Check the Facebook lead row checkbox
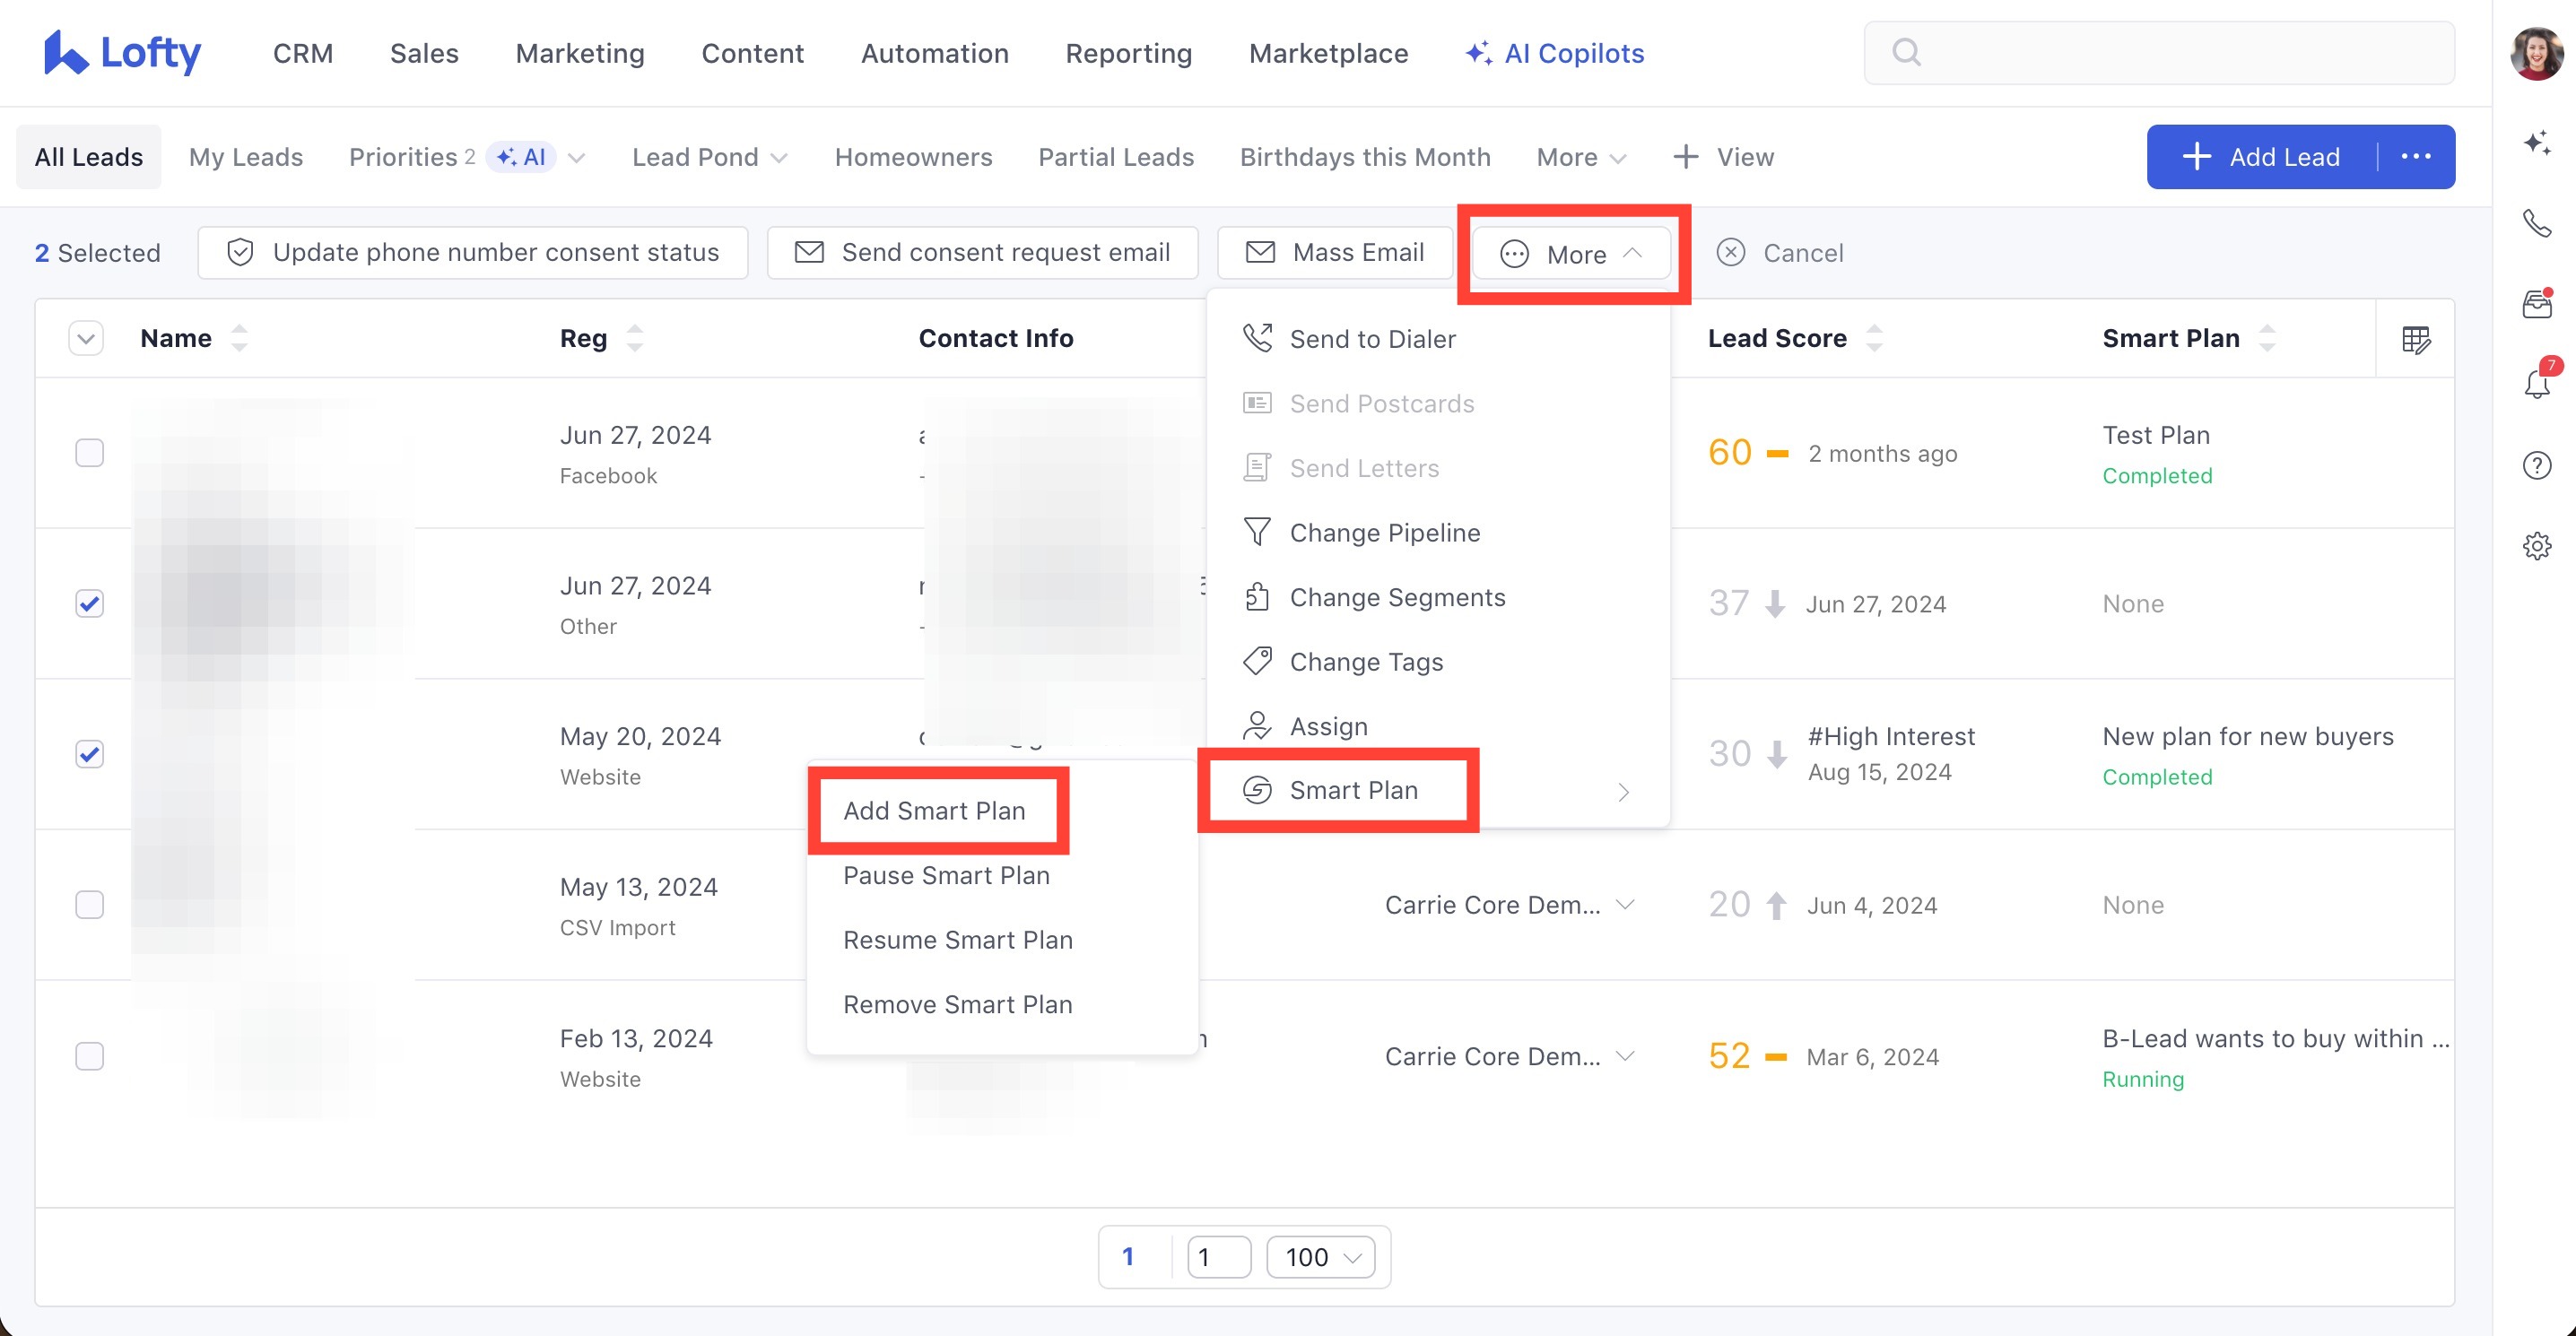 90,453
